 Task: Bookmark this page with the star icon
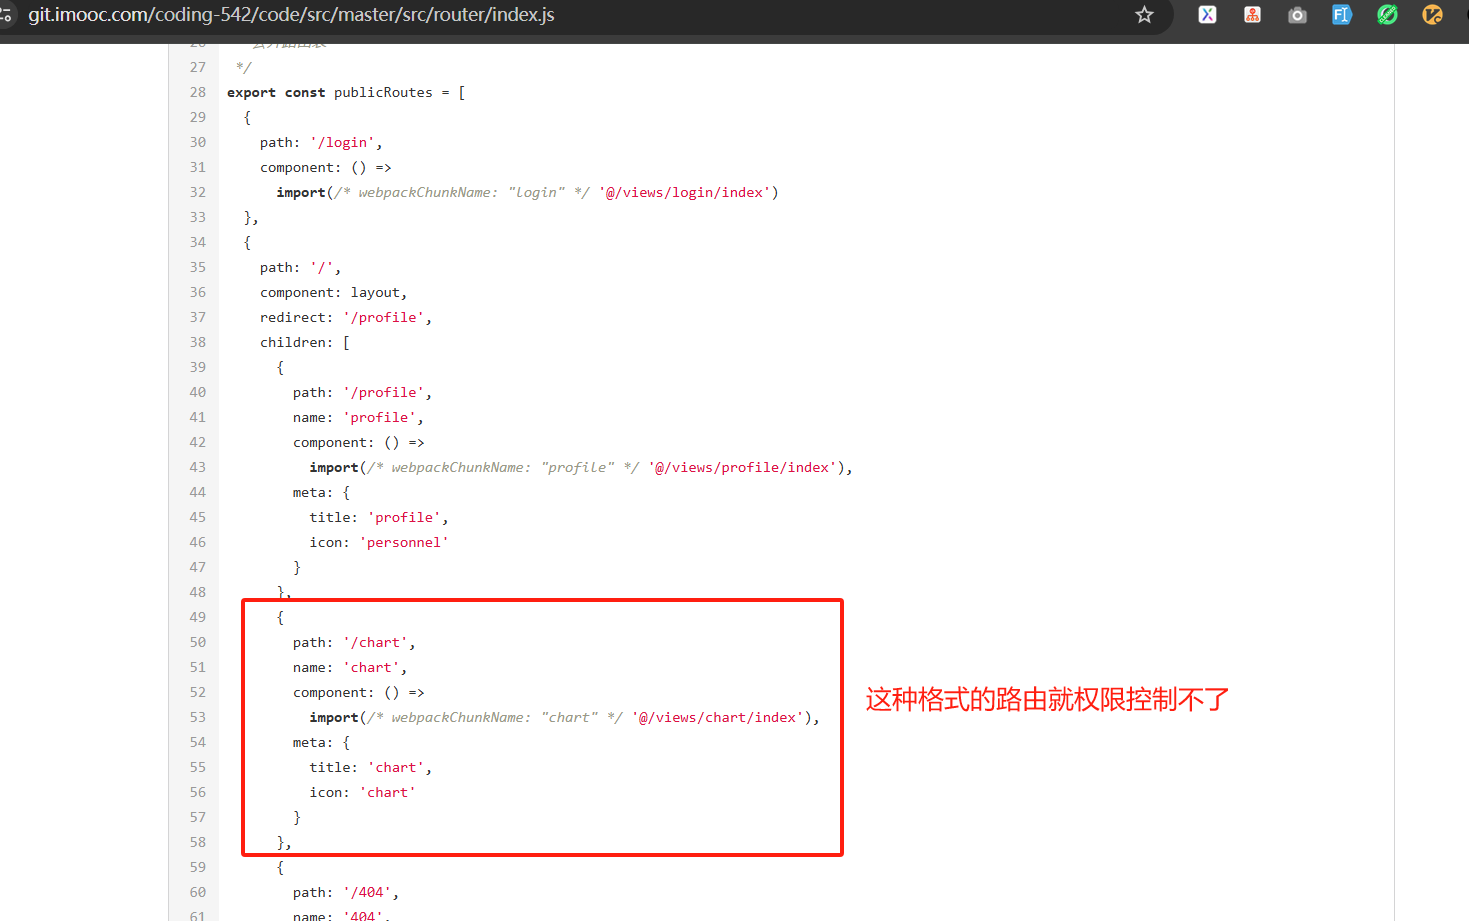1144,15
